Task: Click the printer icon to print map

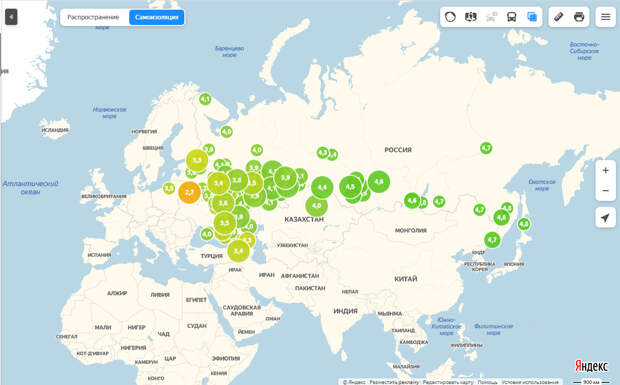Action: click(x=579, y=17)
